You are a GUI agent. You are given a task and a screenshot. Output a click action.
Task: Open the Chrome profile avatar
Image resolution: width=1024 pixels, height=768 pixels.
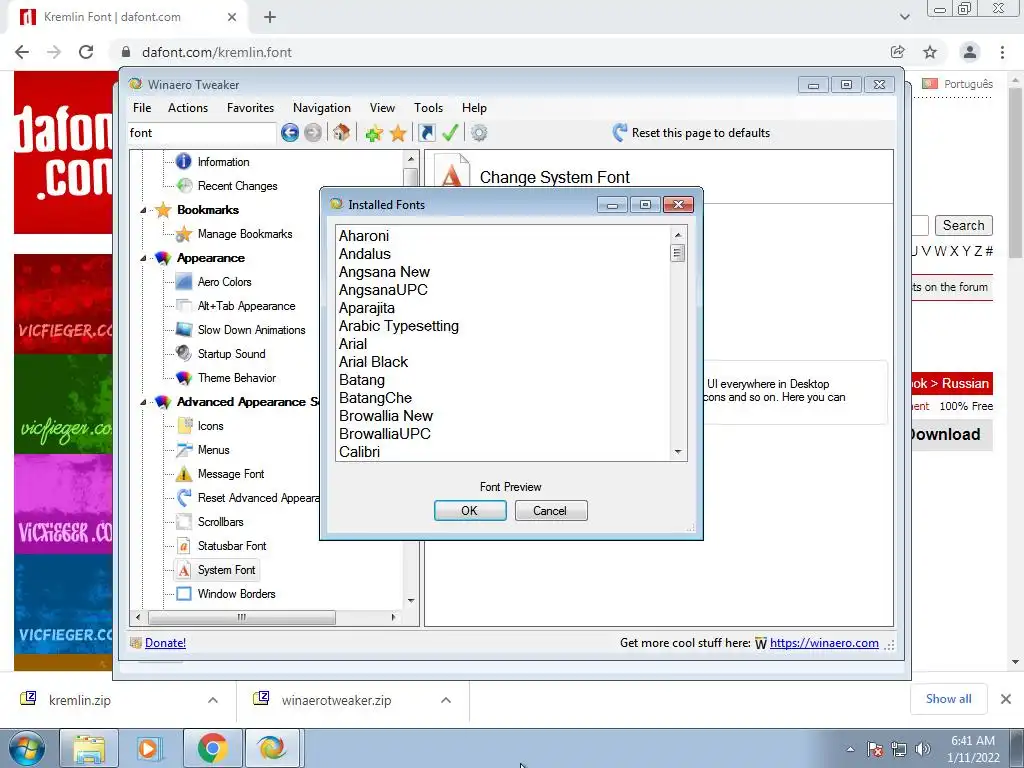pyautogui.click(x=970, y=52)
